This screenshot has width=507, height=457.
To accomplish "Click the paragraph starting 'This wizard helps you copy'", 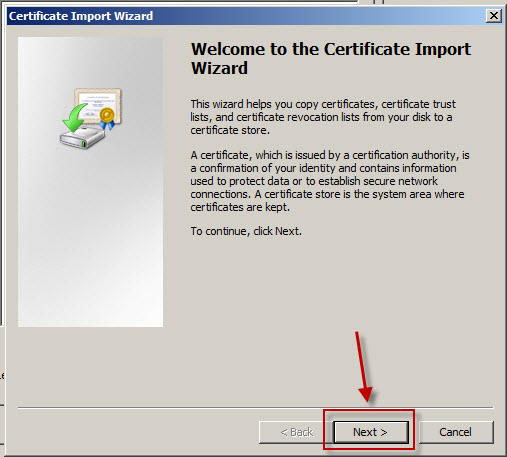I will [x=323, y=117].
